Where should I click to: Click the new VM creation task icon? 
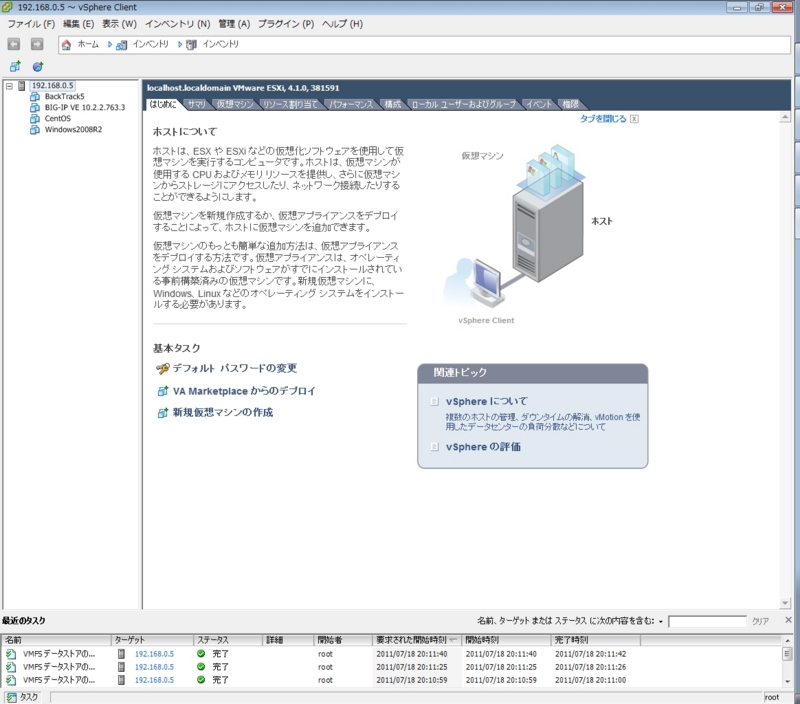tap(163, 413)
